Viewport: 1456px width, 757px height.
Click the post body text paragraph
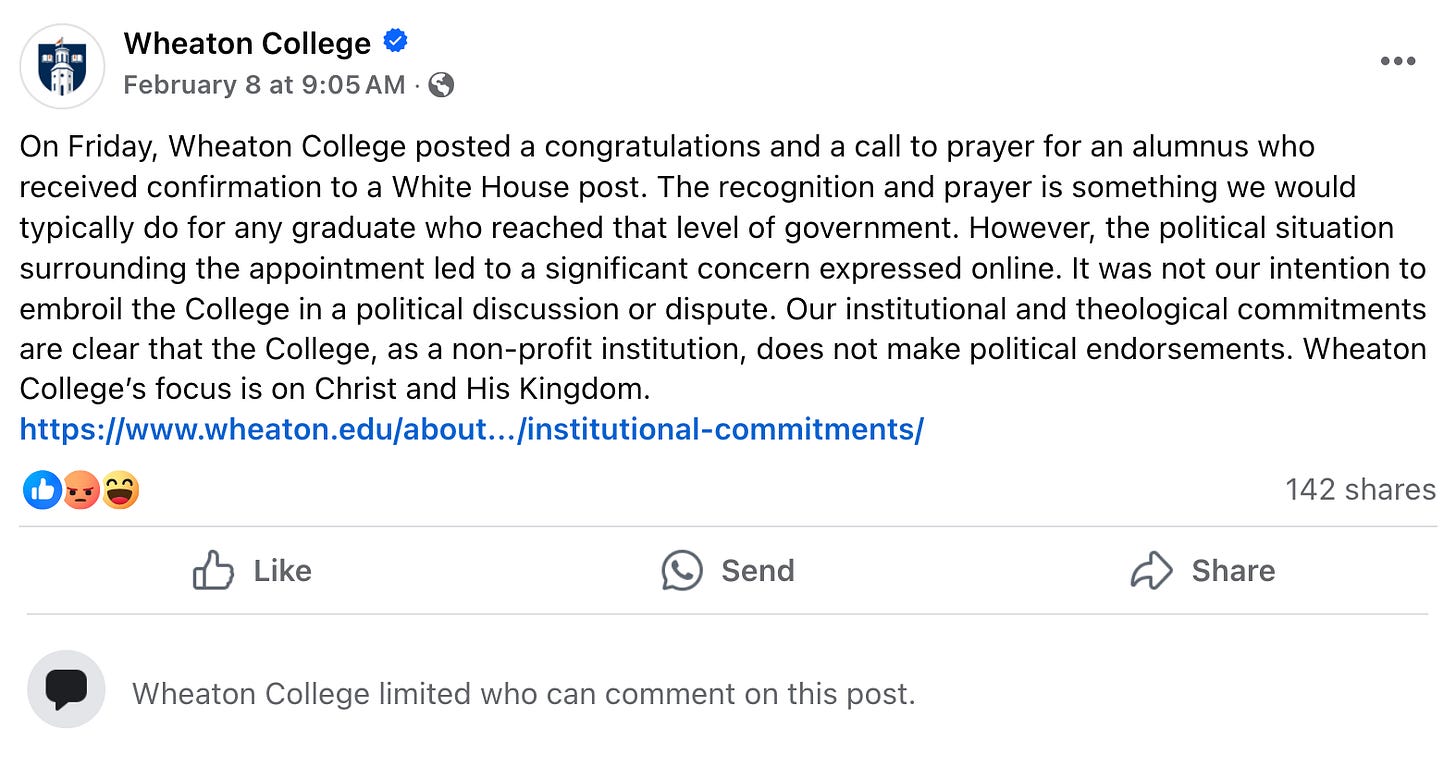[723, 267]
